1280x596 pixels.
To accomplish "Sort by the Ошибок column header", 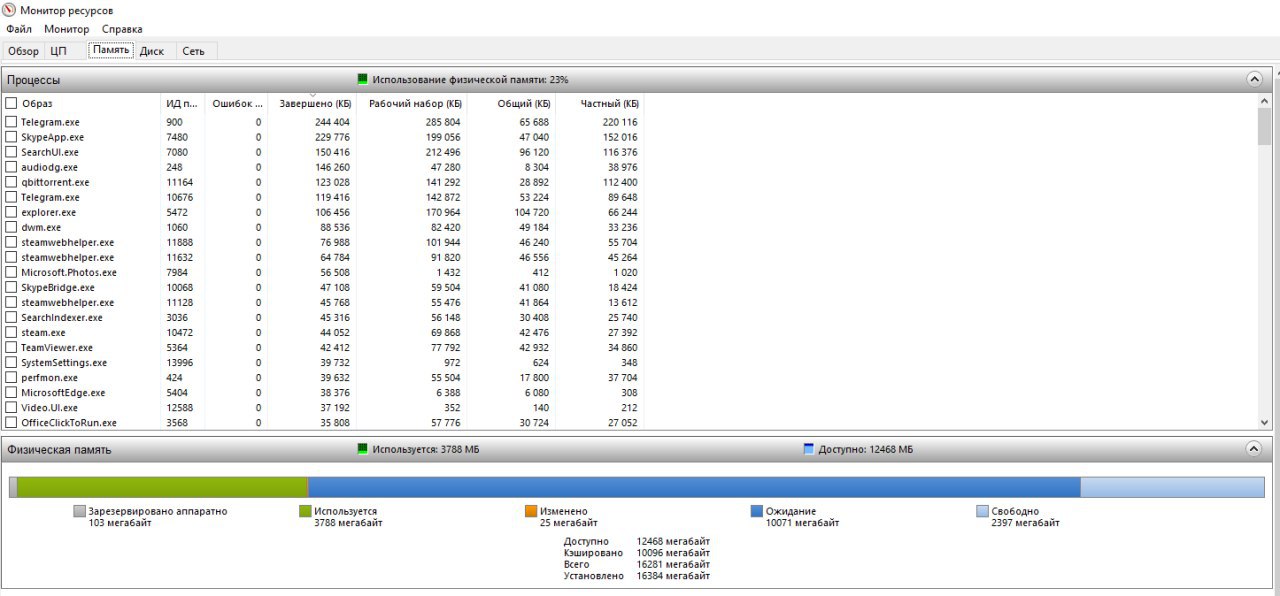I will (237, 103).
